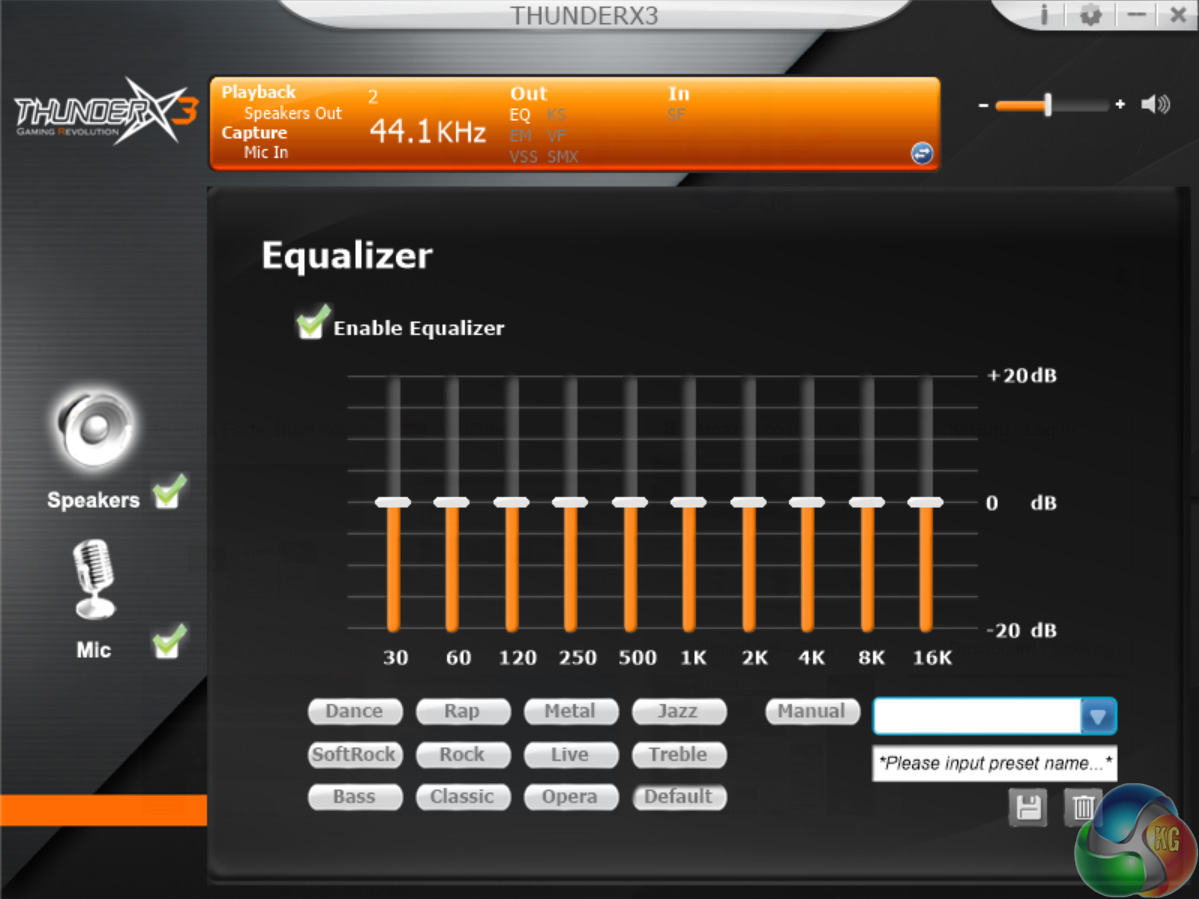Click the 4K band slider handle
1199x899 pixels.
(x=807, y=502)
